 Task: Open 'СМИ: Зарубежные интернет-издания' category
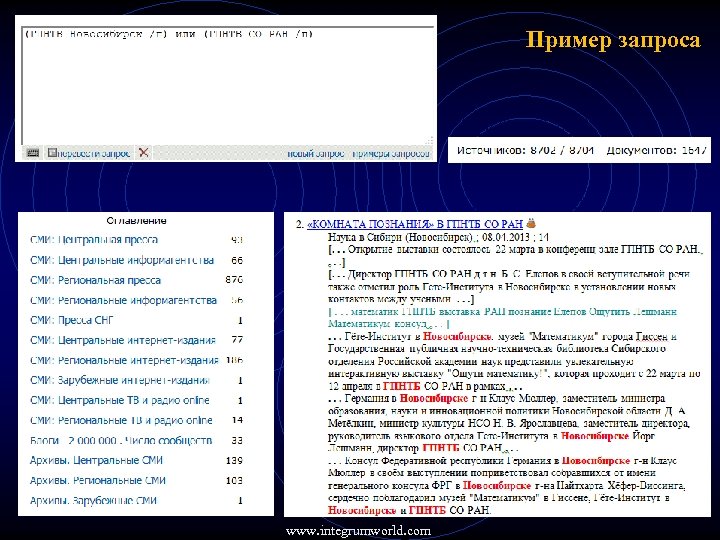point(119,380)
